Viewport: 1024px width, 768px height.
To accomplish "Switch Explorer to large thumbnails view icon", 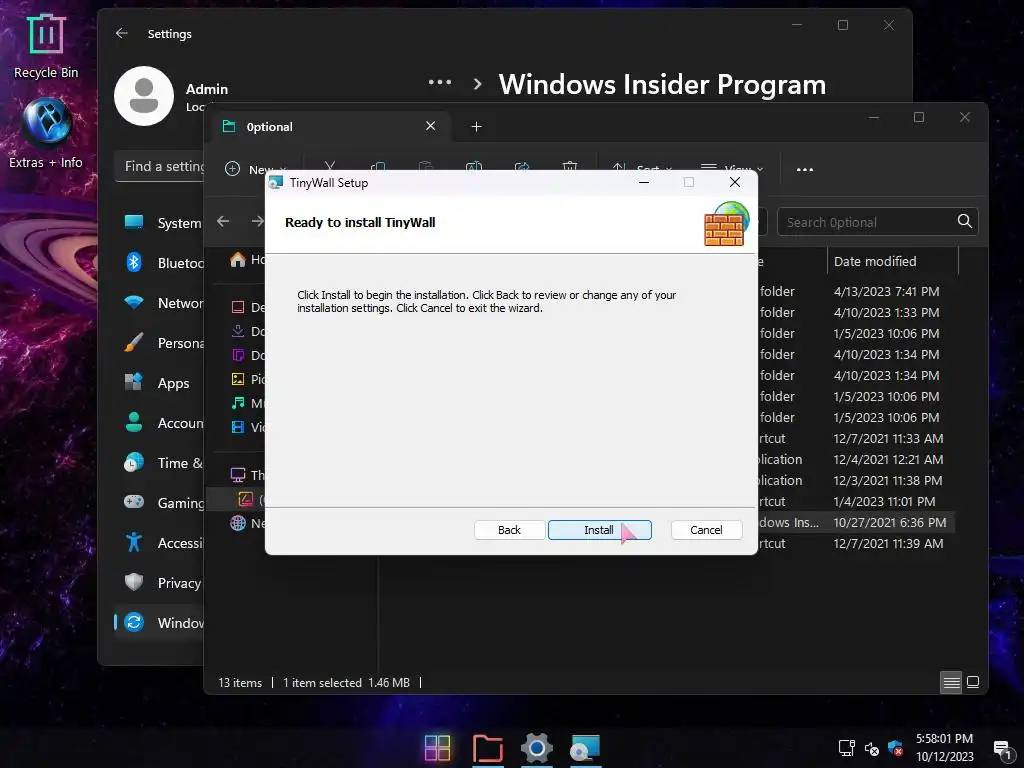I will click(x=973, y=682).
